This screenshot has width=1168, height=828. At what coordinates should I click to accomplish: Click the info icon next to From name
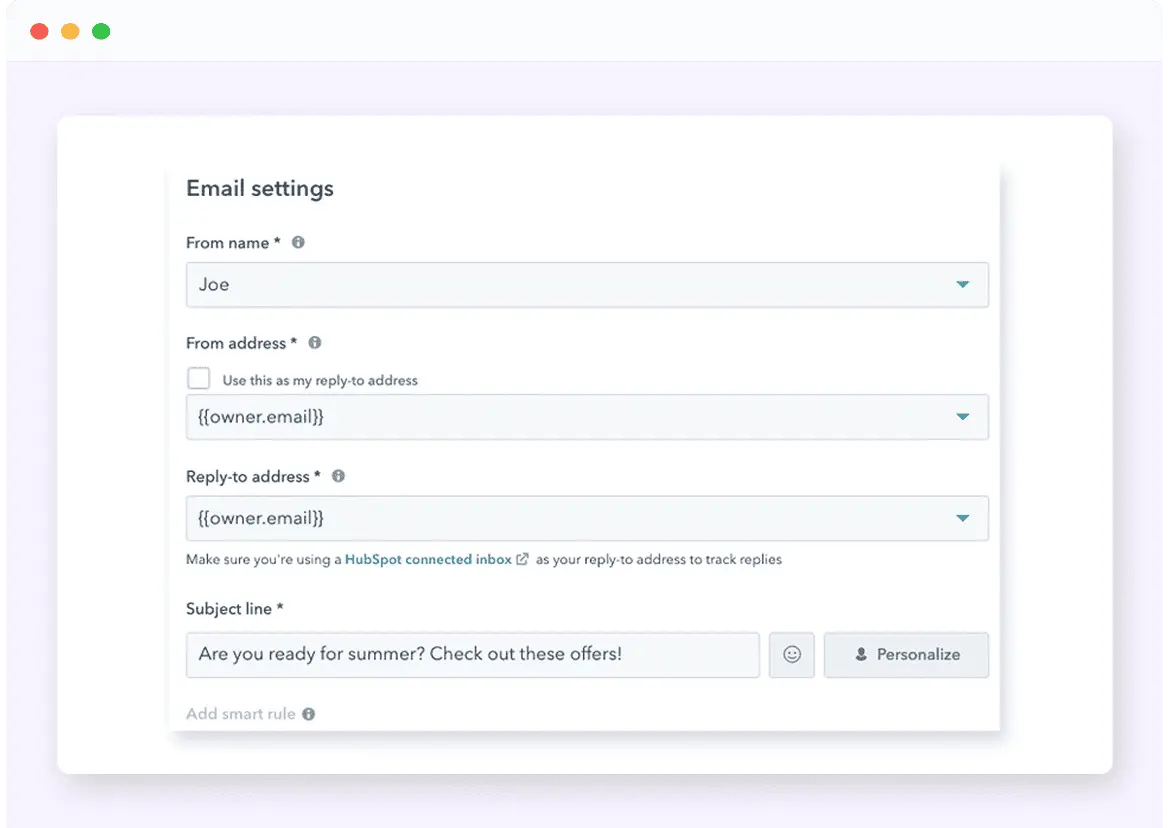point(297,242)
